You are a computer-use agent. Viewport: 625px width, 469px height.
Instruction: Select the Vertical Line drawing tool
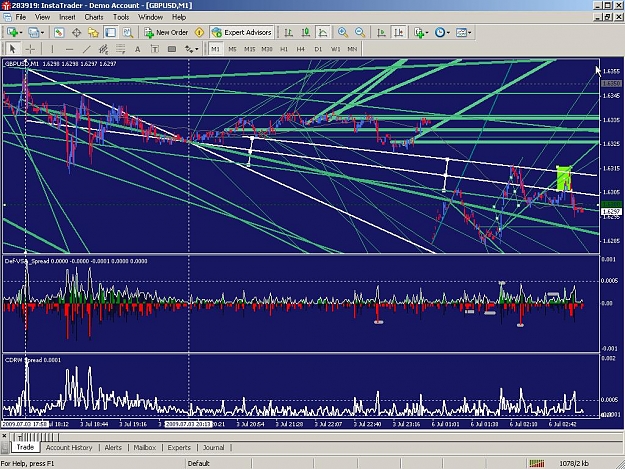coord(52,49)
